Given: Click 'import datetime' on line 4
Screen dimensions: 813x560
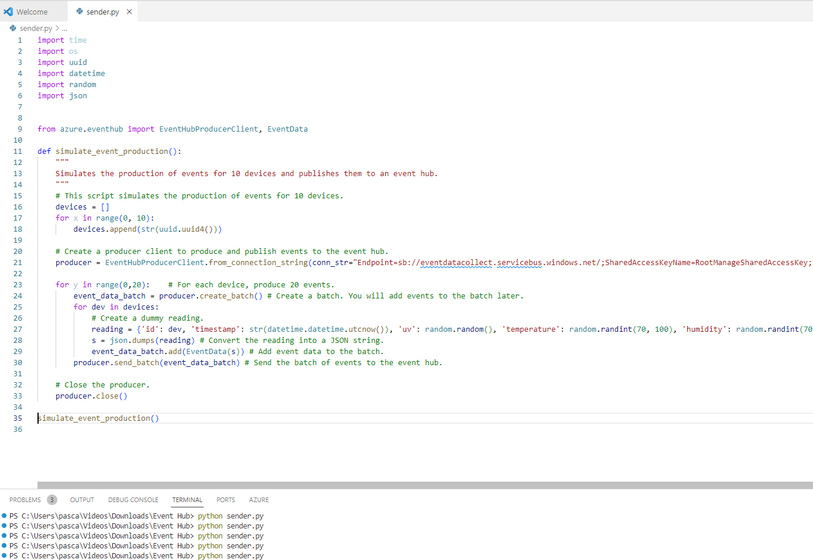Looking at the screenshot, I should coord(71,74).
